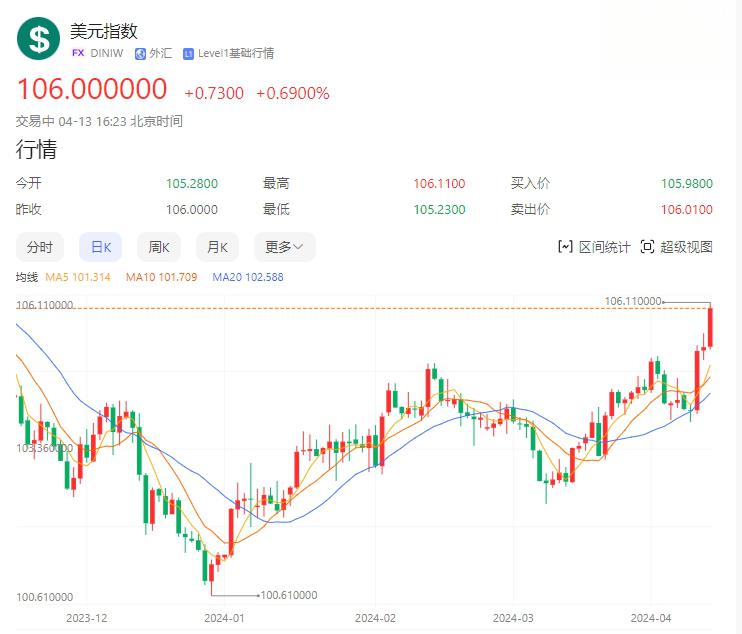Click the MA20 102.588 indicator label
Viewport: 742px width, 634px height.
pos(247,277)
